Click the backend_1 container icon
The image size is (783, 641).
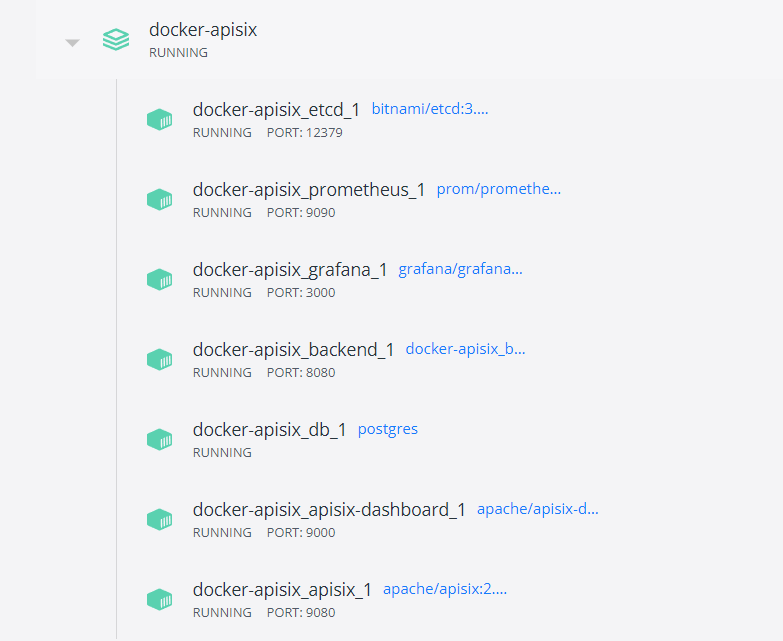point(160,359)
